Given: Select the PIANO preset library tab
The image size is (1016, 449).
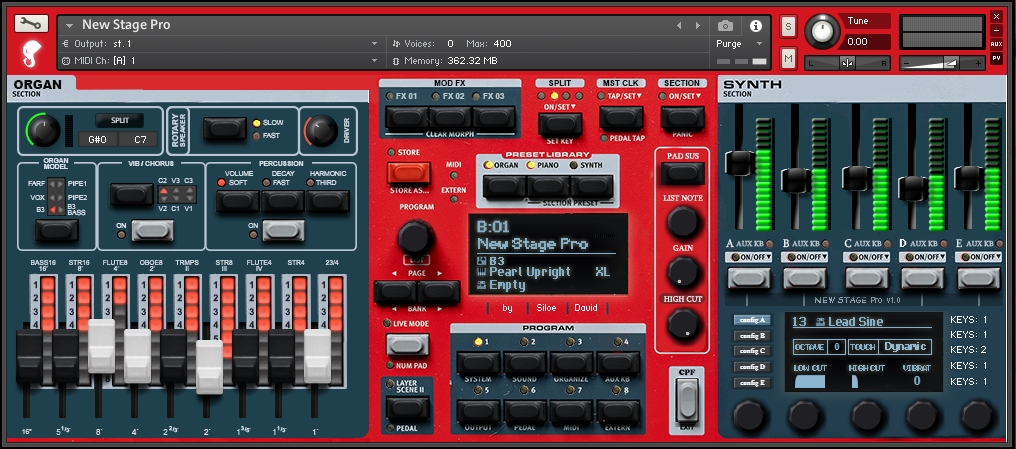Looking at the screenshot, I should tap(548, 186).
